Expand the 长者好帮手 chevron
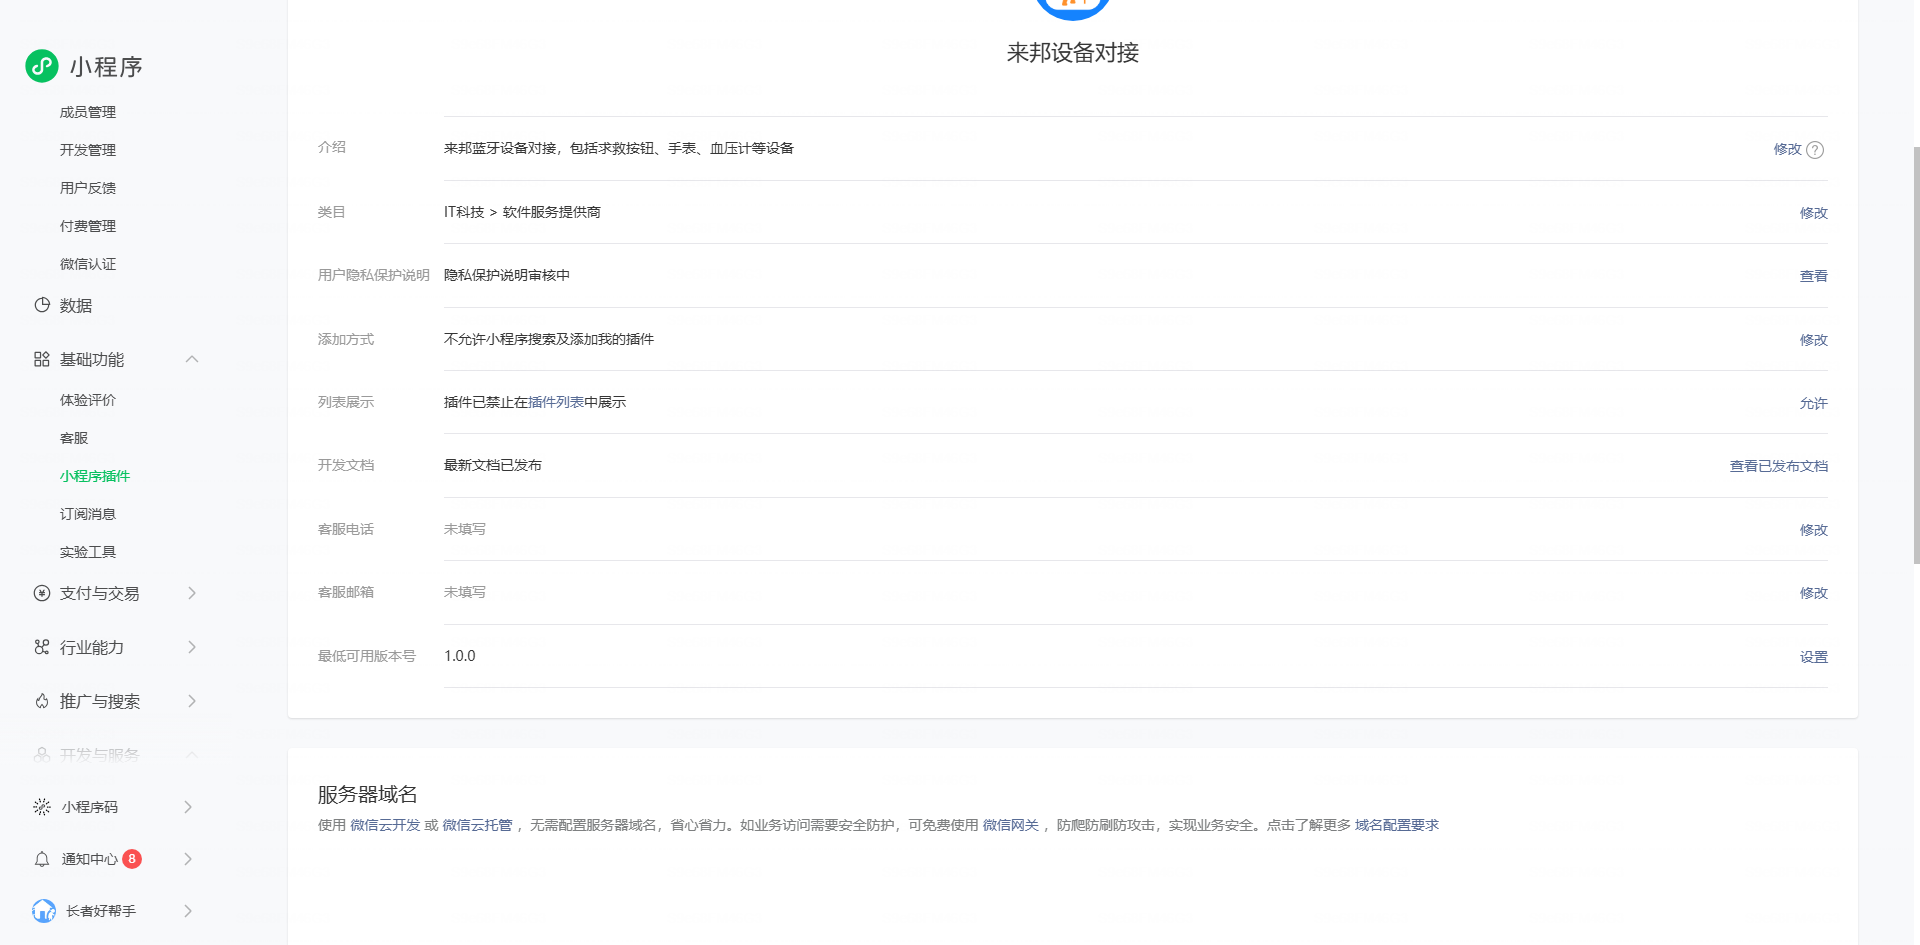Viewport: 1920px width, 945px height. click(x=188, y=911)
